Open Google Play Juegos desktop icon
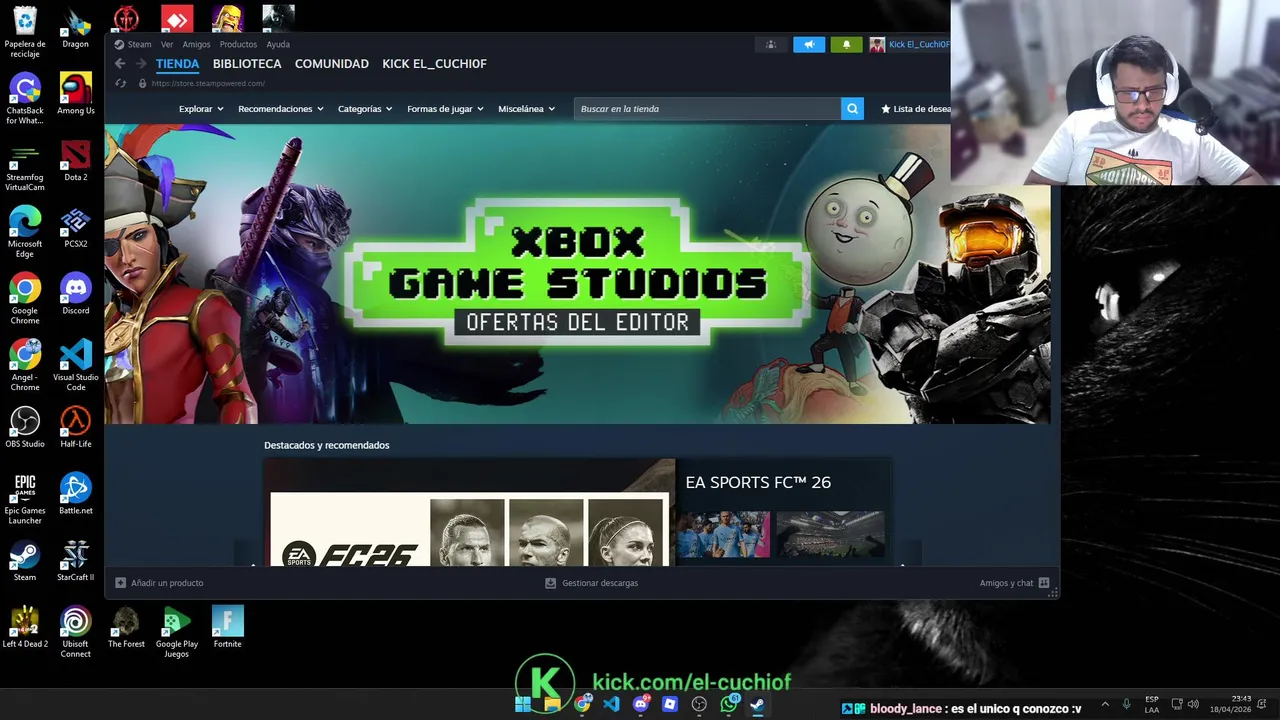Screen dimensions: 1280x720 [176, 633]
